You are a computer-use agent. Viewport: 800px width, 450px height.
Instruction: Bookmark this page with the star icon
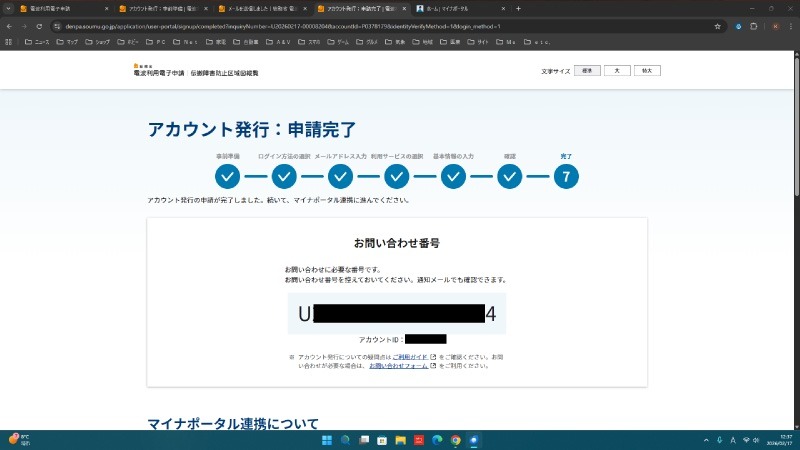717,26
